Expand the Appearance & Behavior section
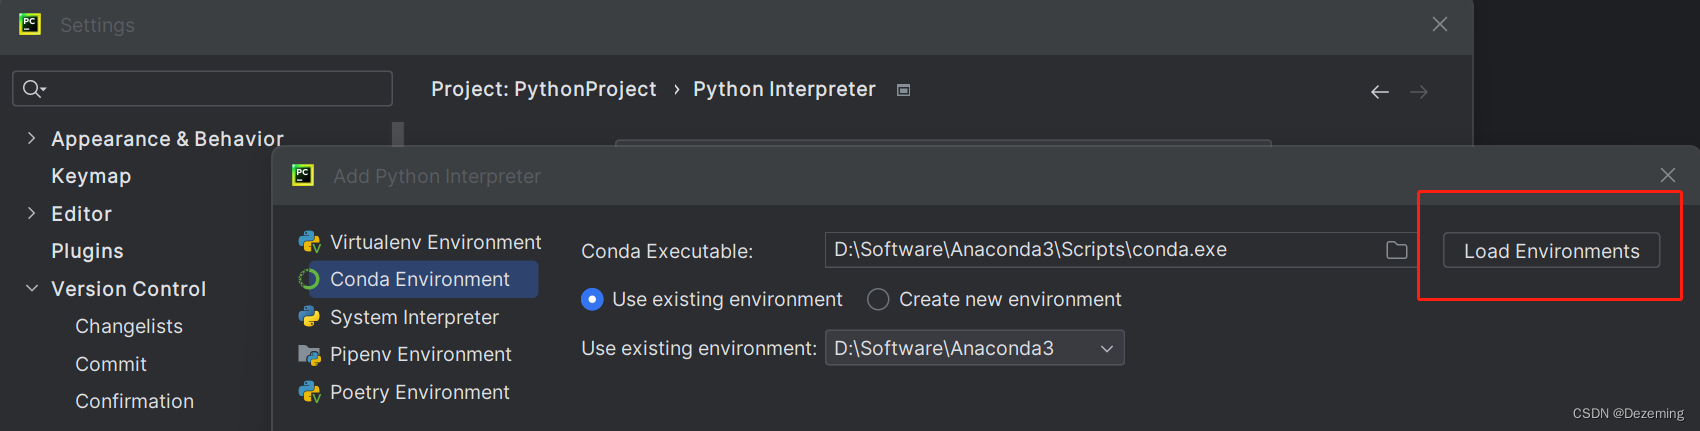This screenshot has height=431, width=1700. pyautogui.click(x=31, y=138)
